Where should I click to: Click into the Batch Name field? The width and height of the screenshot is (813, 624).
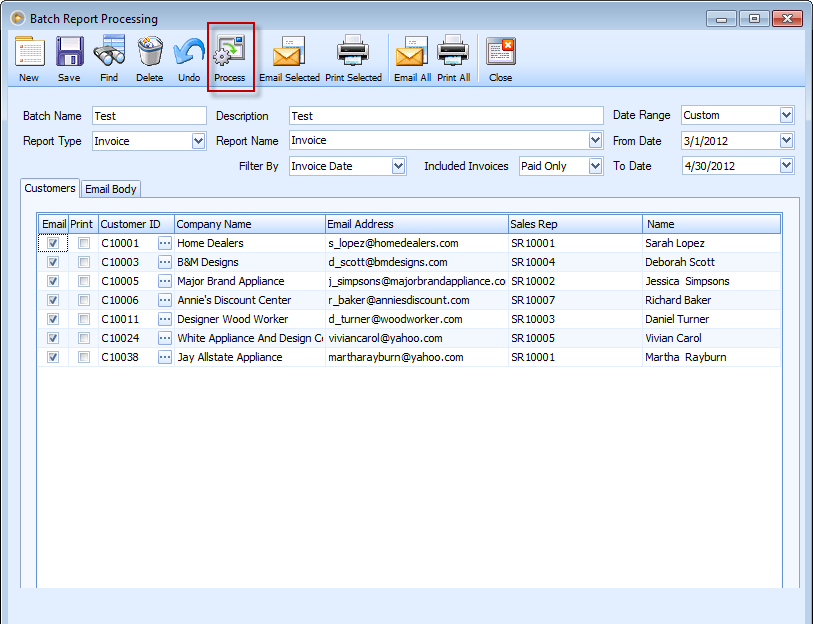[x=149, y=116]
